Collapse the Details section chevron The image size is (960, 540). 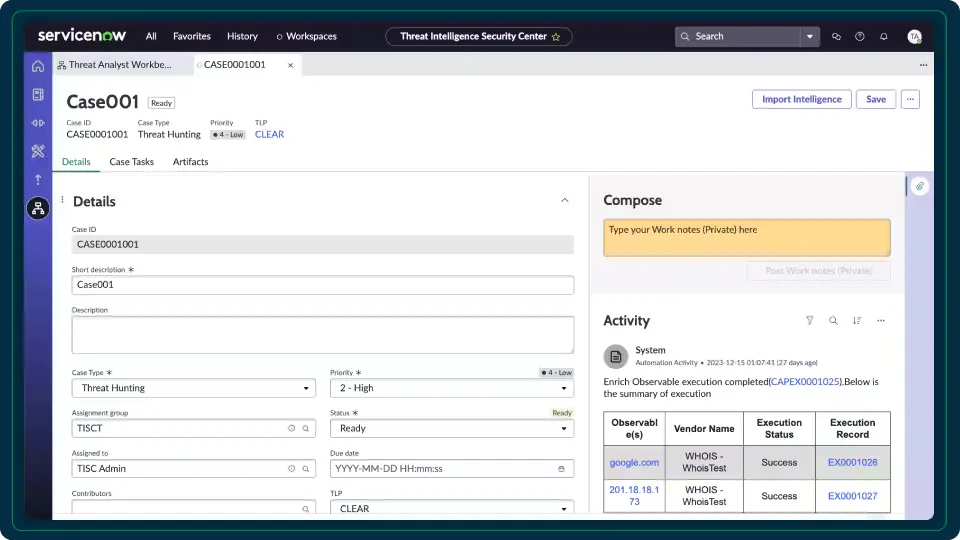pos(564,200)
